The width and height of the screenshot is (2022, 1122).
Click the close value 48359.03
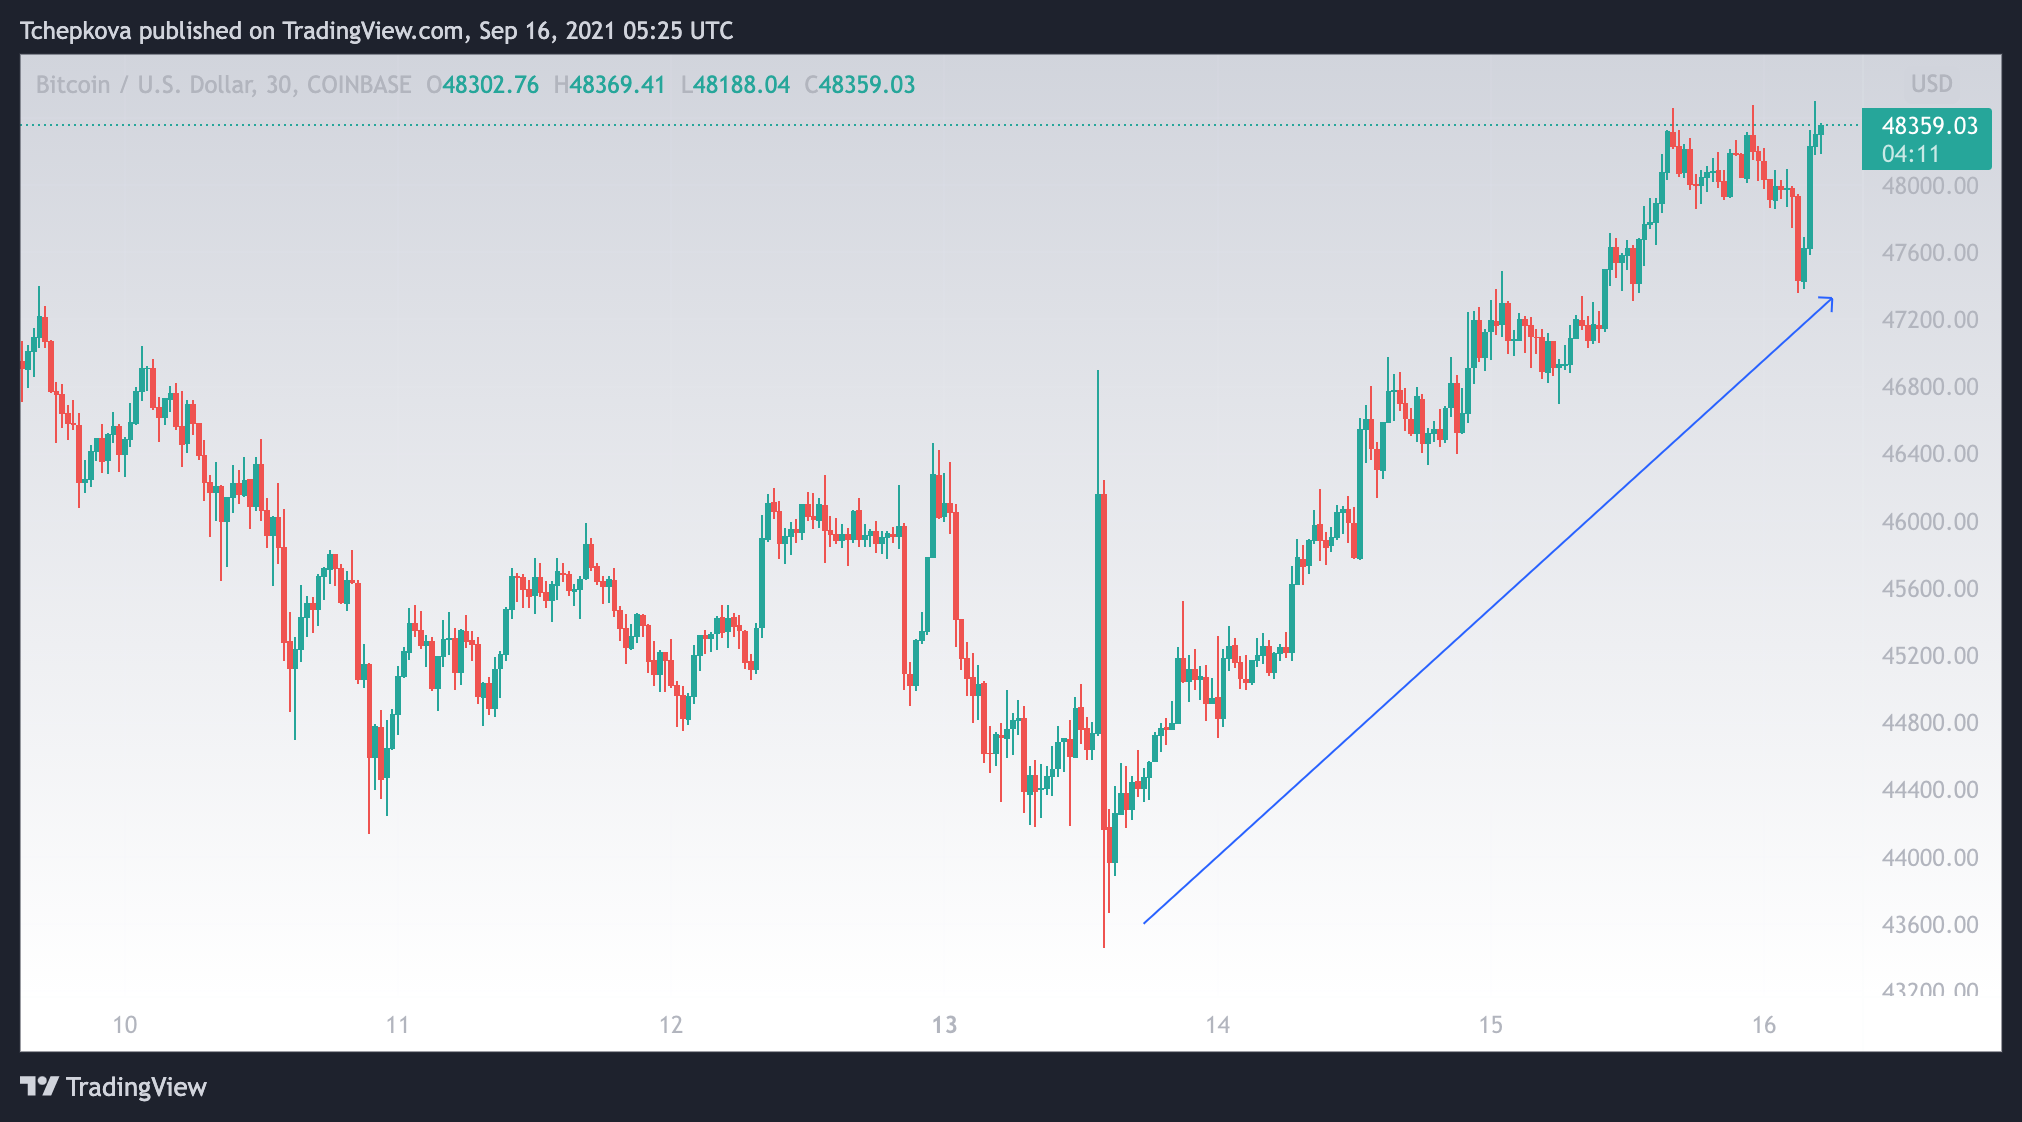(x=866, y=85)
